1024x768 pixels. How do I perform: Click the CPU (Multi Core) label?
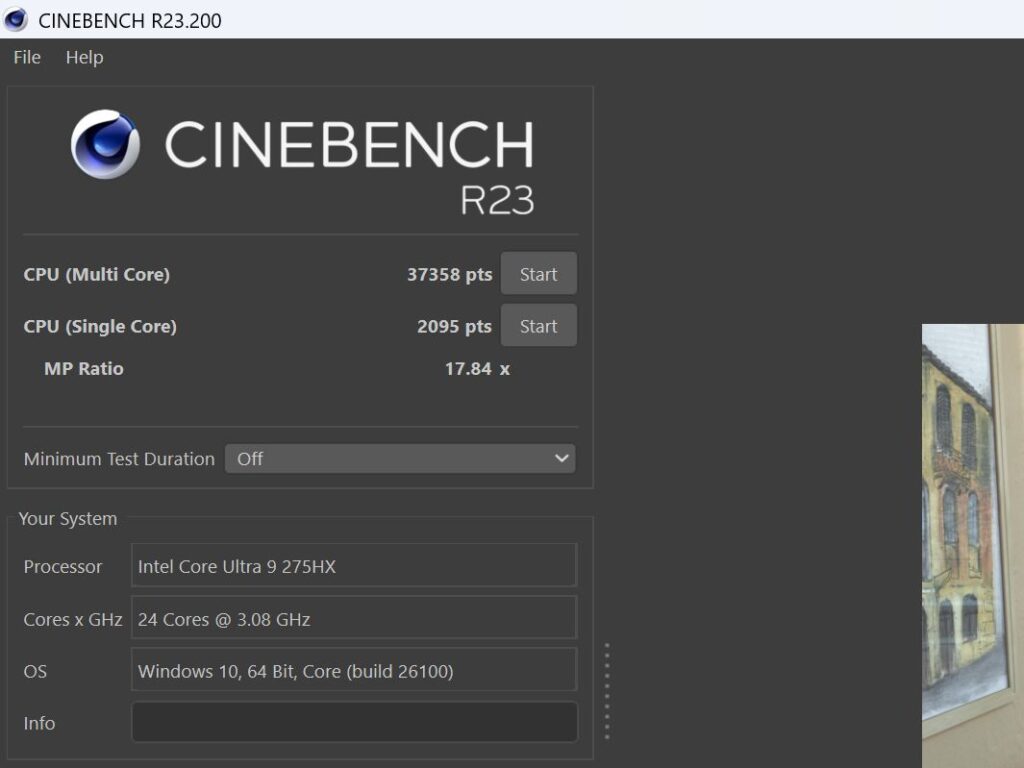pos(97,274)
